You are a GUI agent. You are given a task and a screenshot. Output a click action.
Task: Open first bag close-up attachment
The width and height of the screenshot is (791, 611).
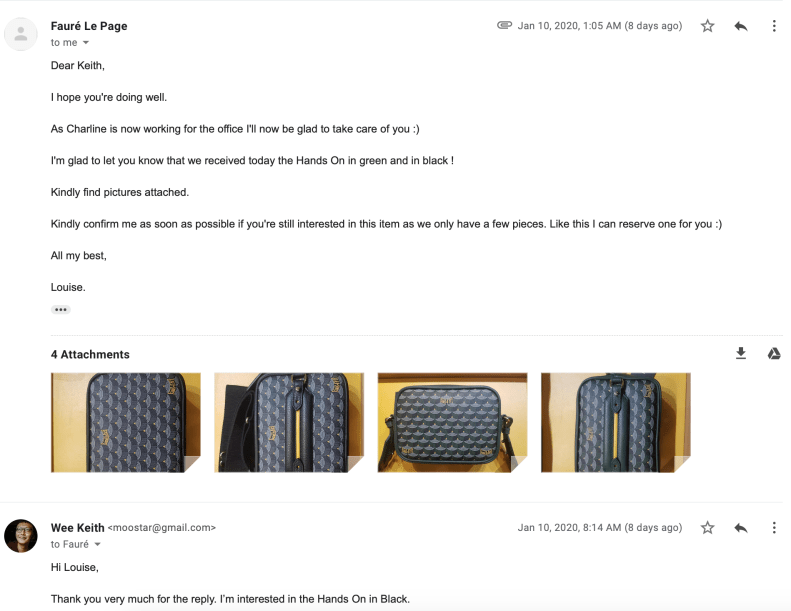pos(126,422)
